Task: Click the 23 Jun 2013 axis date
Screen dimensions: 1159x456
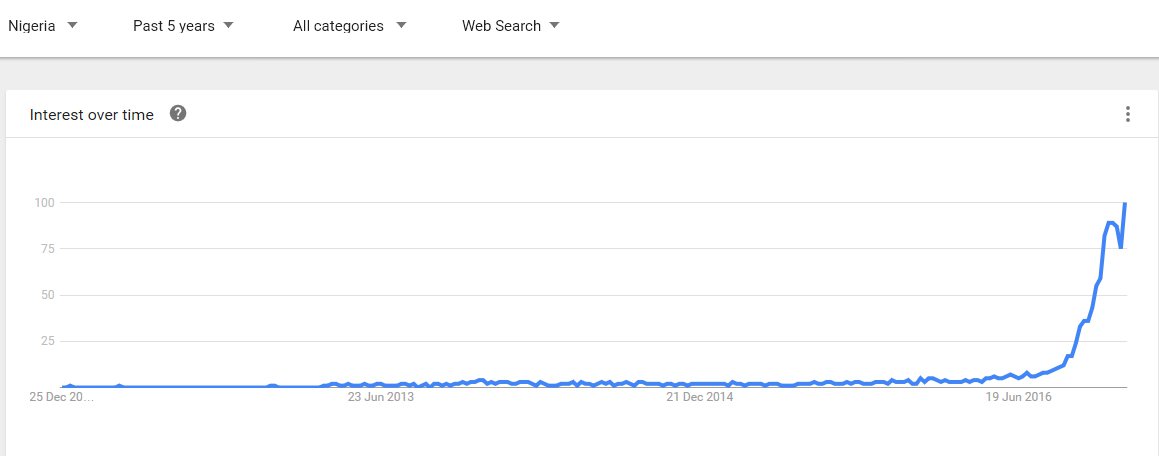Action: pos(380,397)
